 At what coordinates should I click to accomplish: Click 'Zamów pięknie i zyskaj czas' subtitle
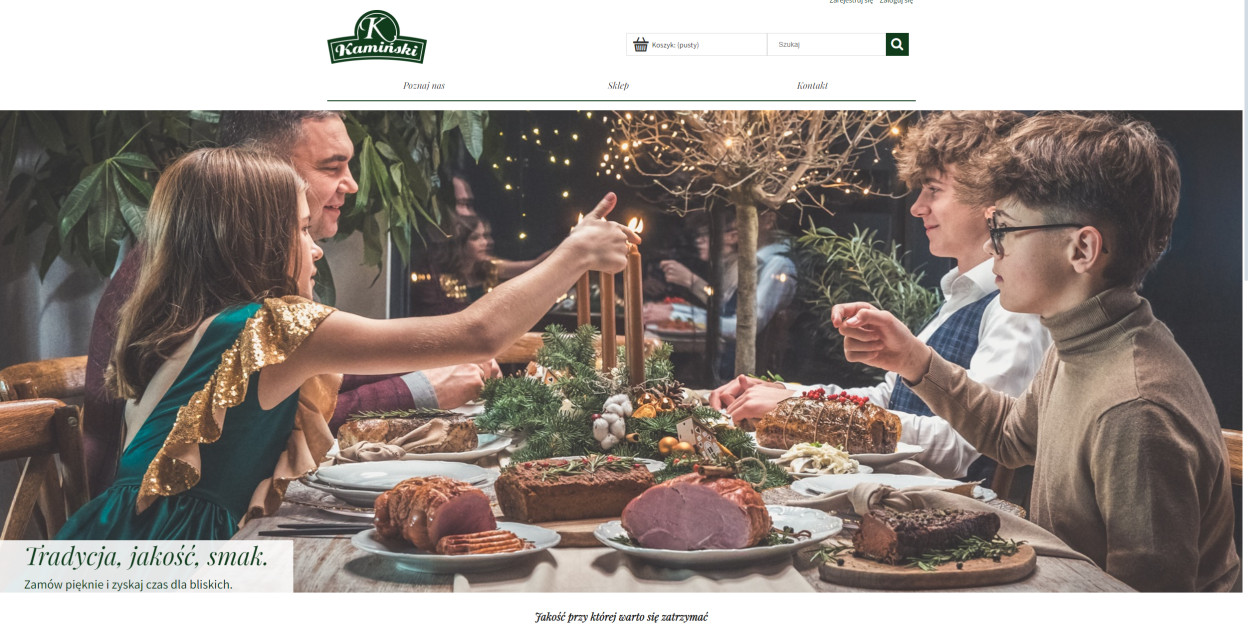128,584
